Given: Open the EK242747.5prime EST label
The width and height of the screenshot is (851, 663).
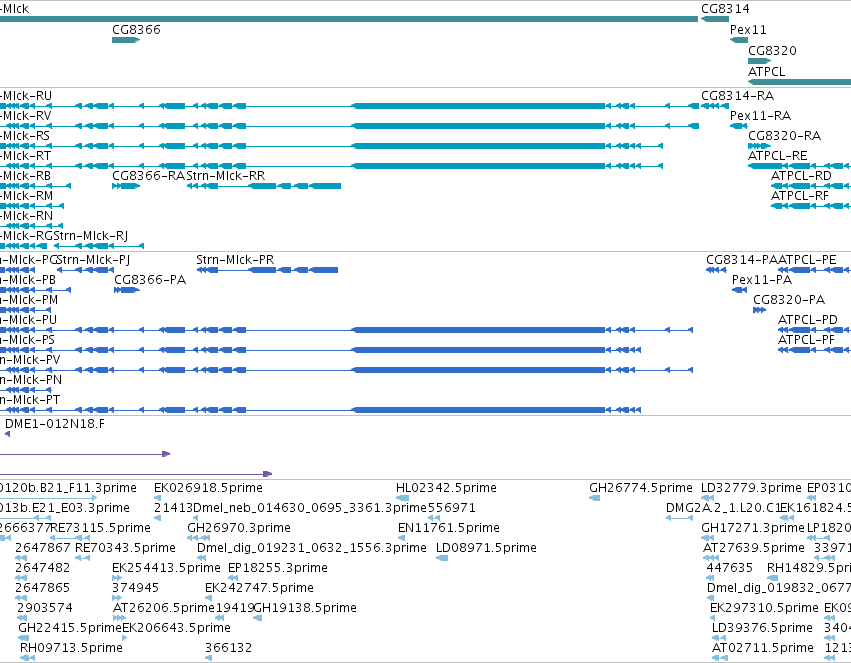Looking at the screenshot, I should click(x=259, y=588).
